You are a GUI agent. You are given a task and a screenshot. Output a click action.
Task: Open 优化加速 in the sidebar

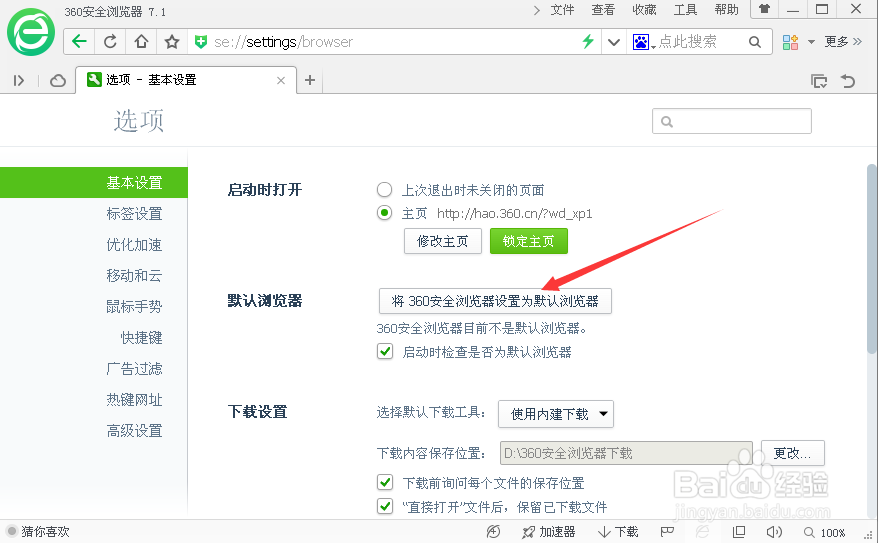[134, 245]
